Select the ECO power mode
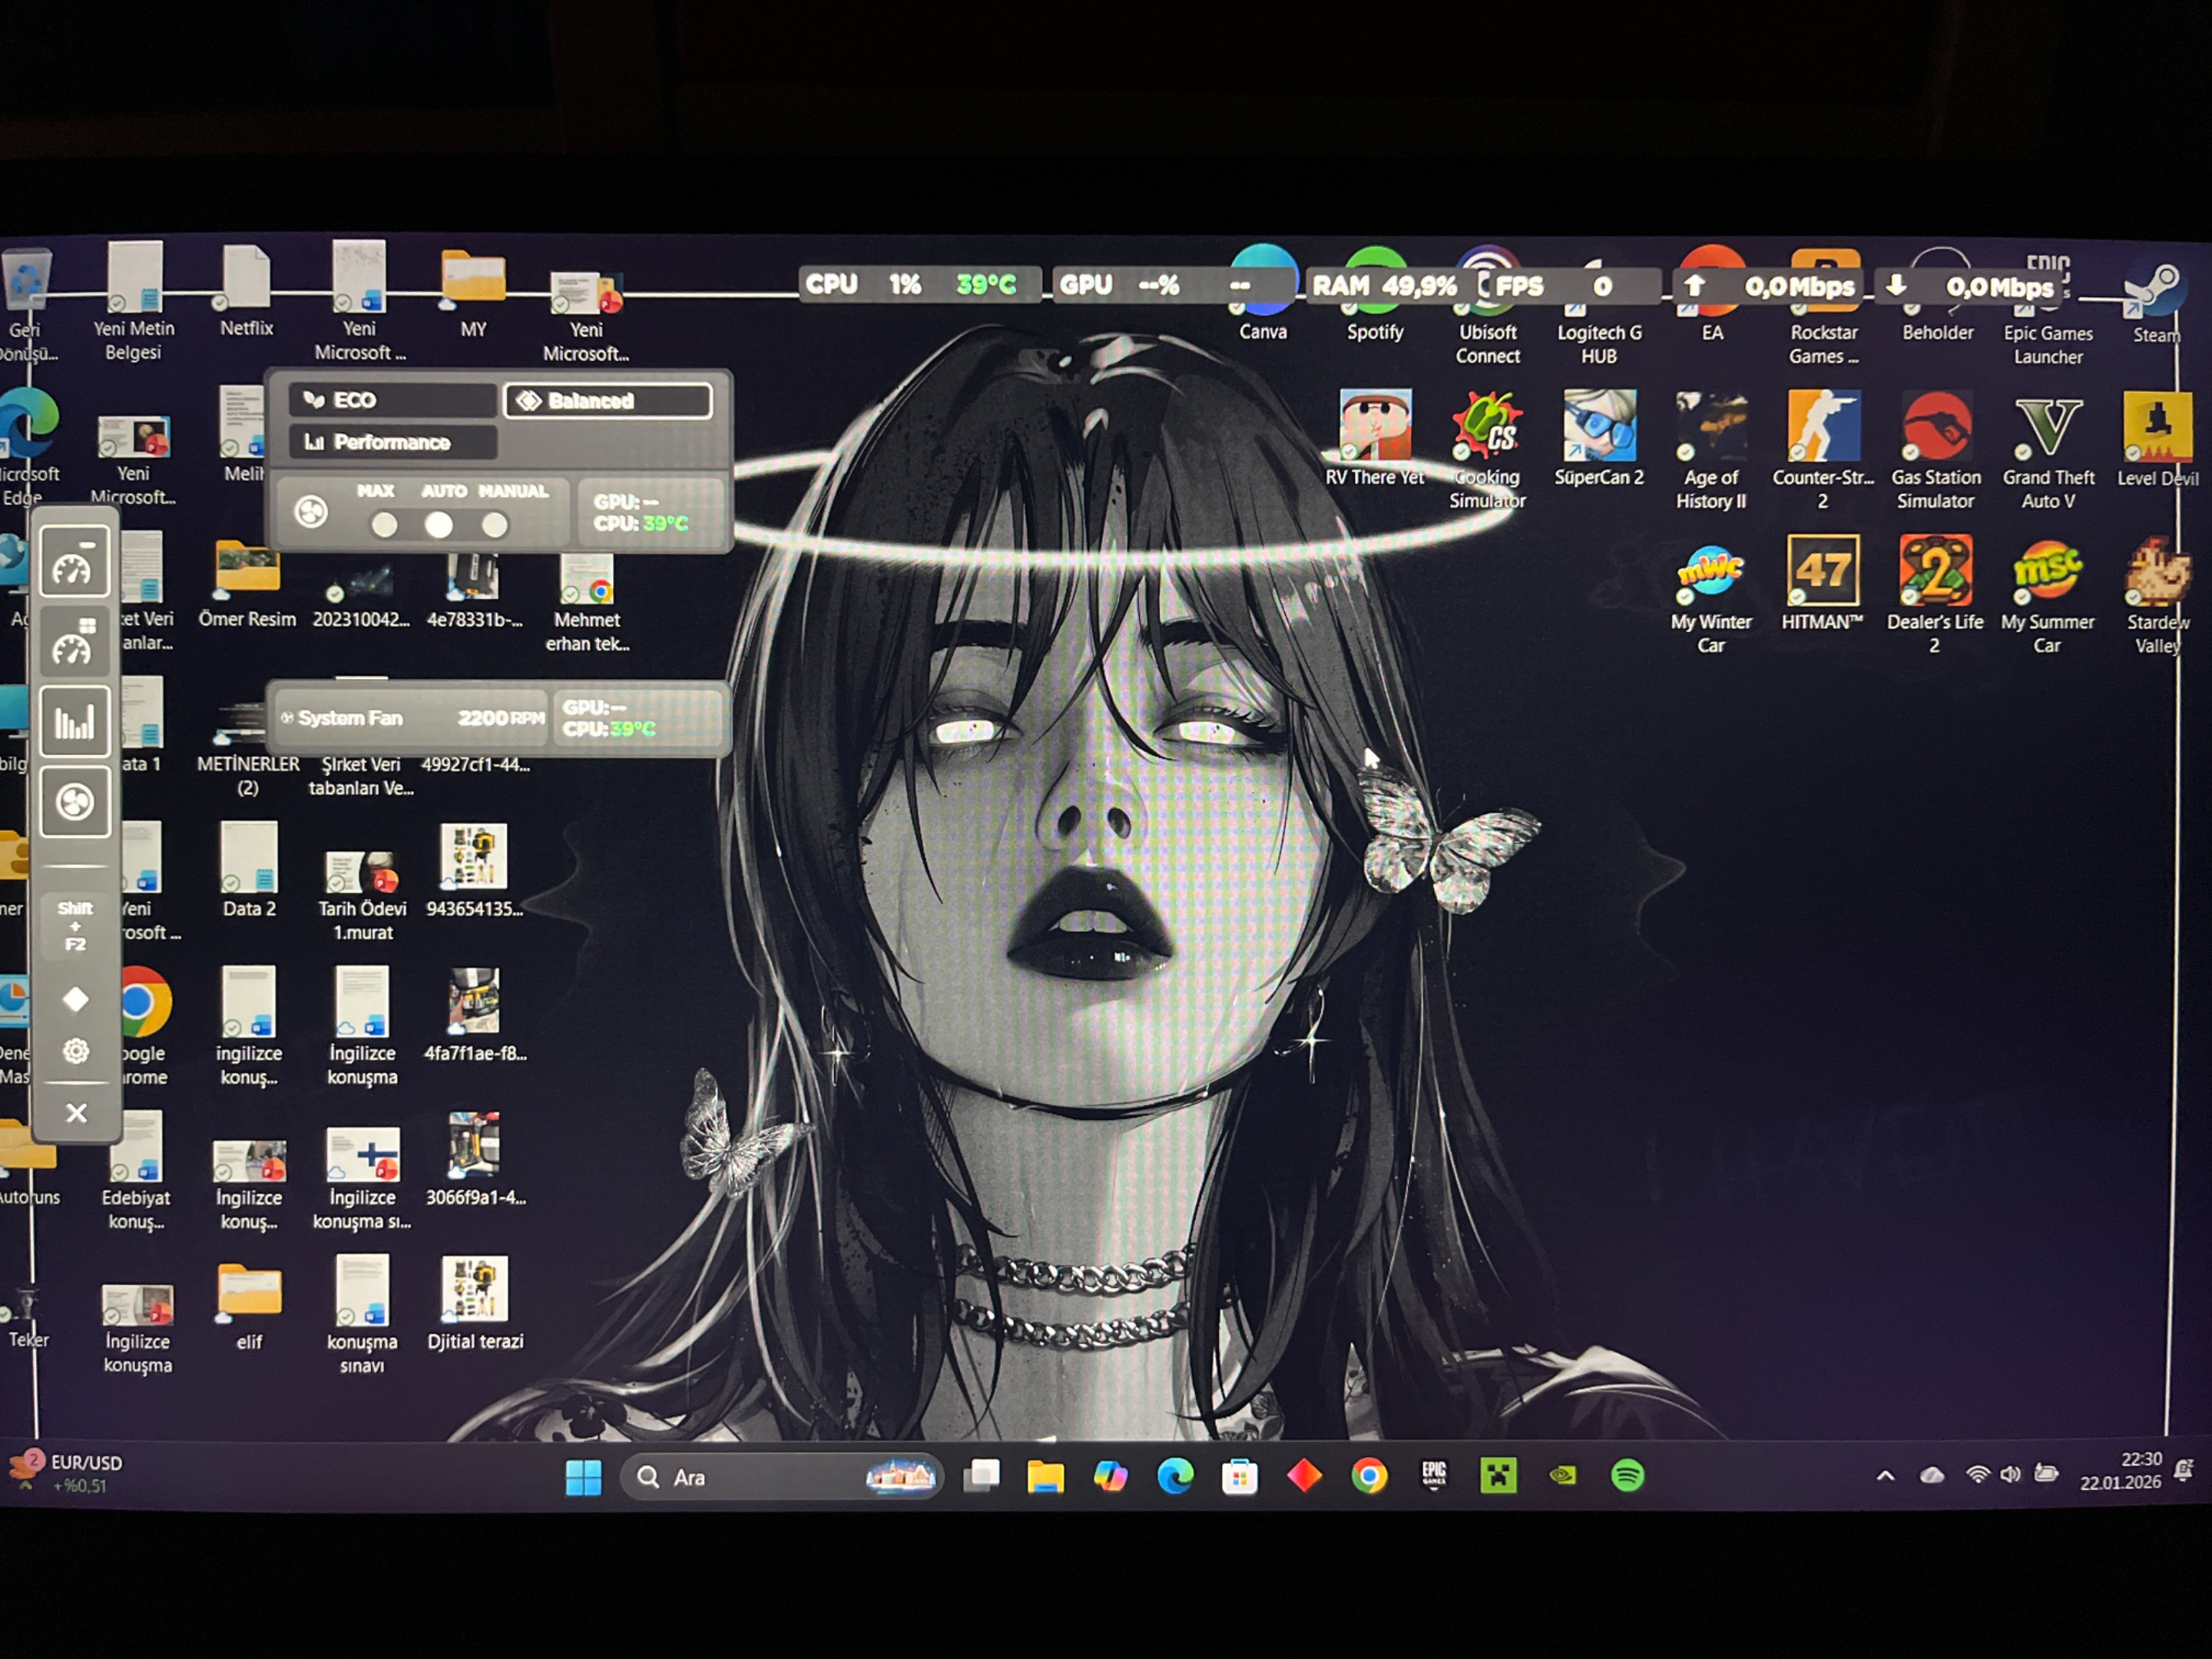This screenshot has width=2212, height=1659. (393, 400)
